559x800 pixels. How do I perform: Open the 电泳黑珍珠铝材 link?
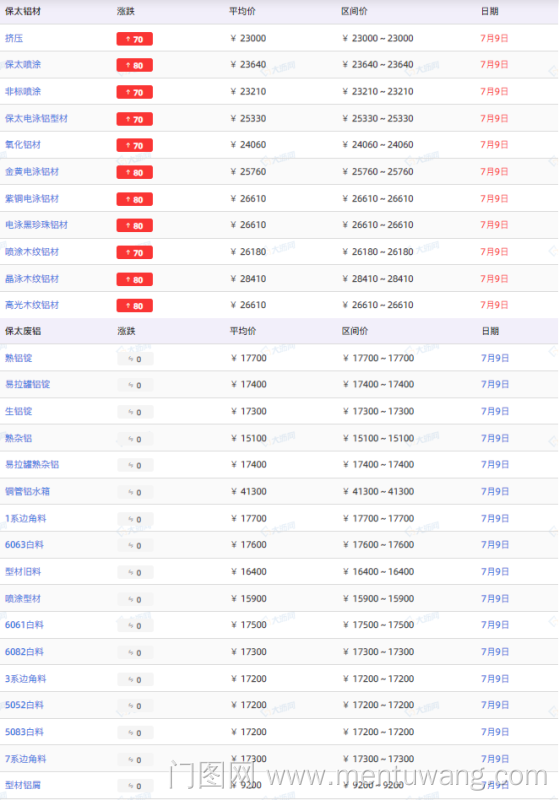[36, 225]
